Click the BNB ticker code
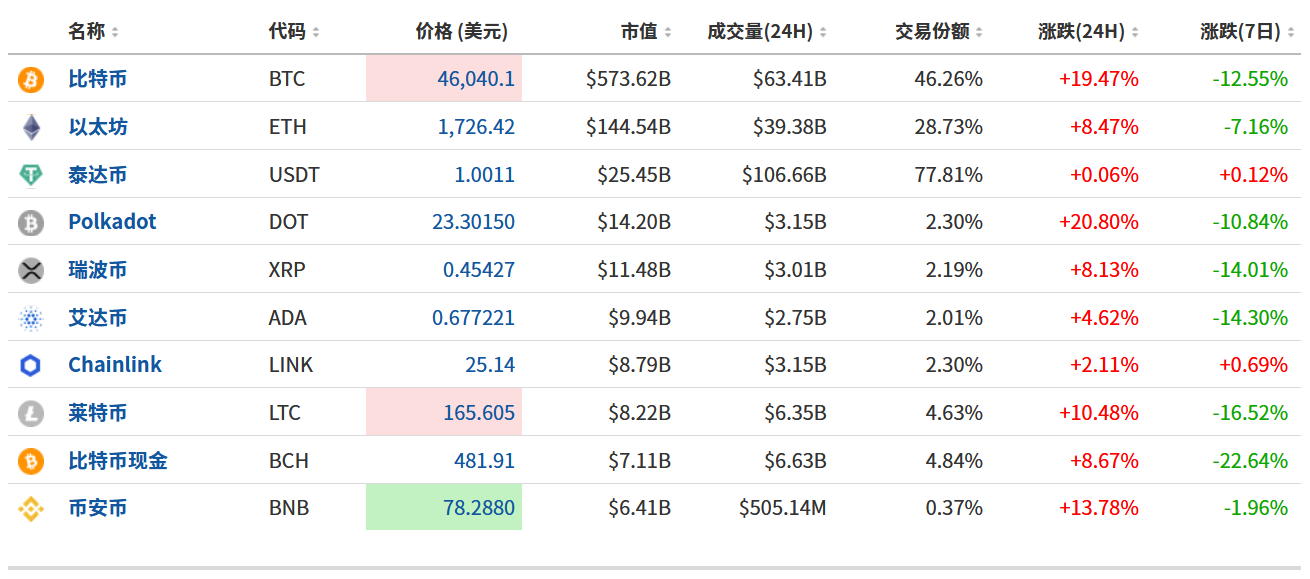 pos(289,509)
